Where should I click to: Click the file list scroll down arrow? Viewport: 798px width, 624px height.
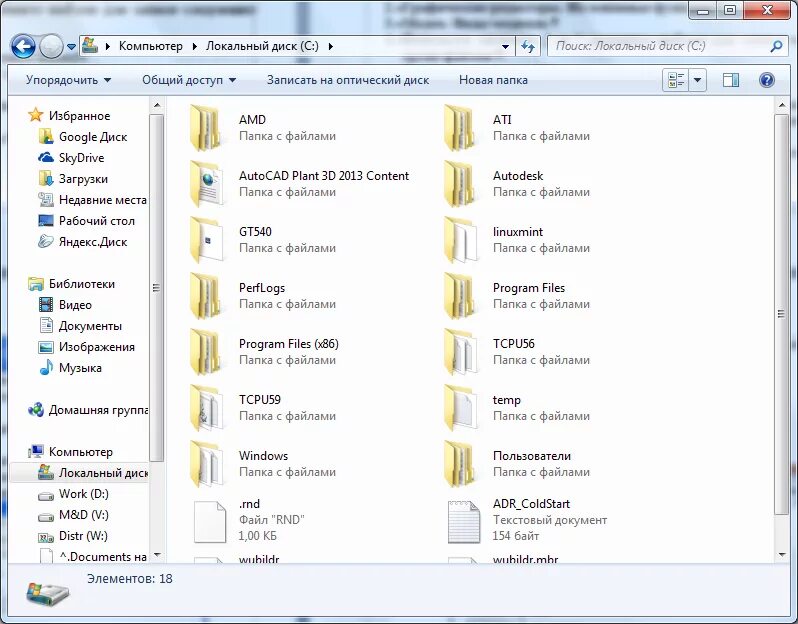point(782,555)
